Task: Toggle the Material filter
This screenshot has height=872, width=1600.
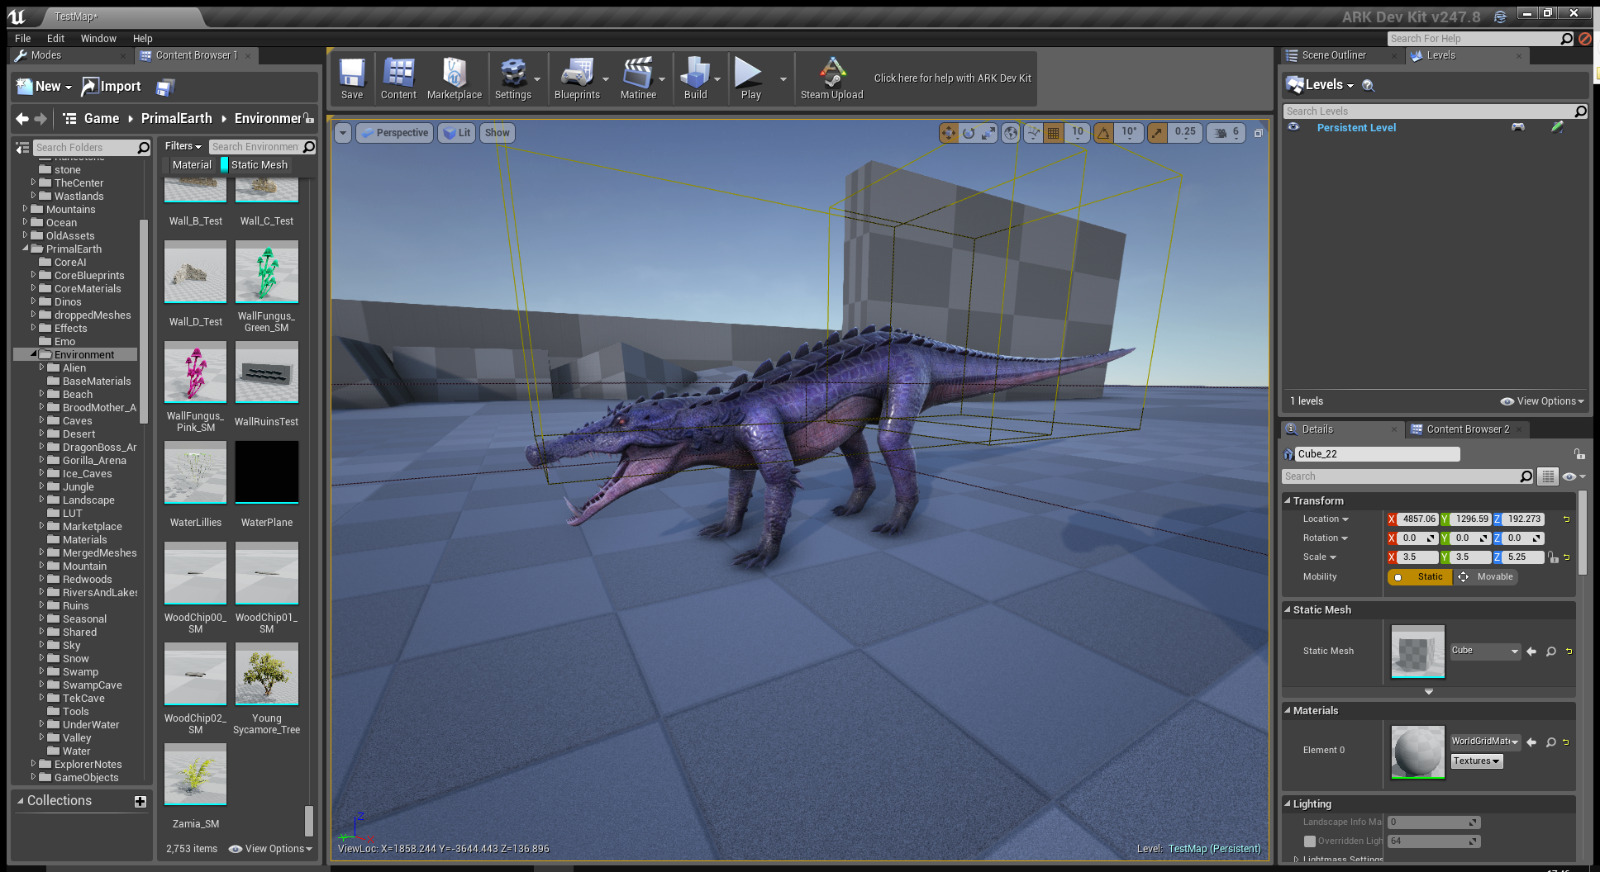Action: (189, 165)
